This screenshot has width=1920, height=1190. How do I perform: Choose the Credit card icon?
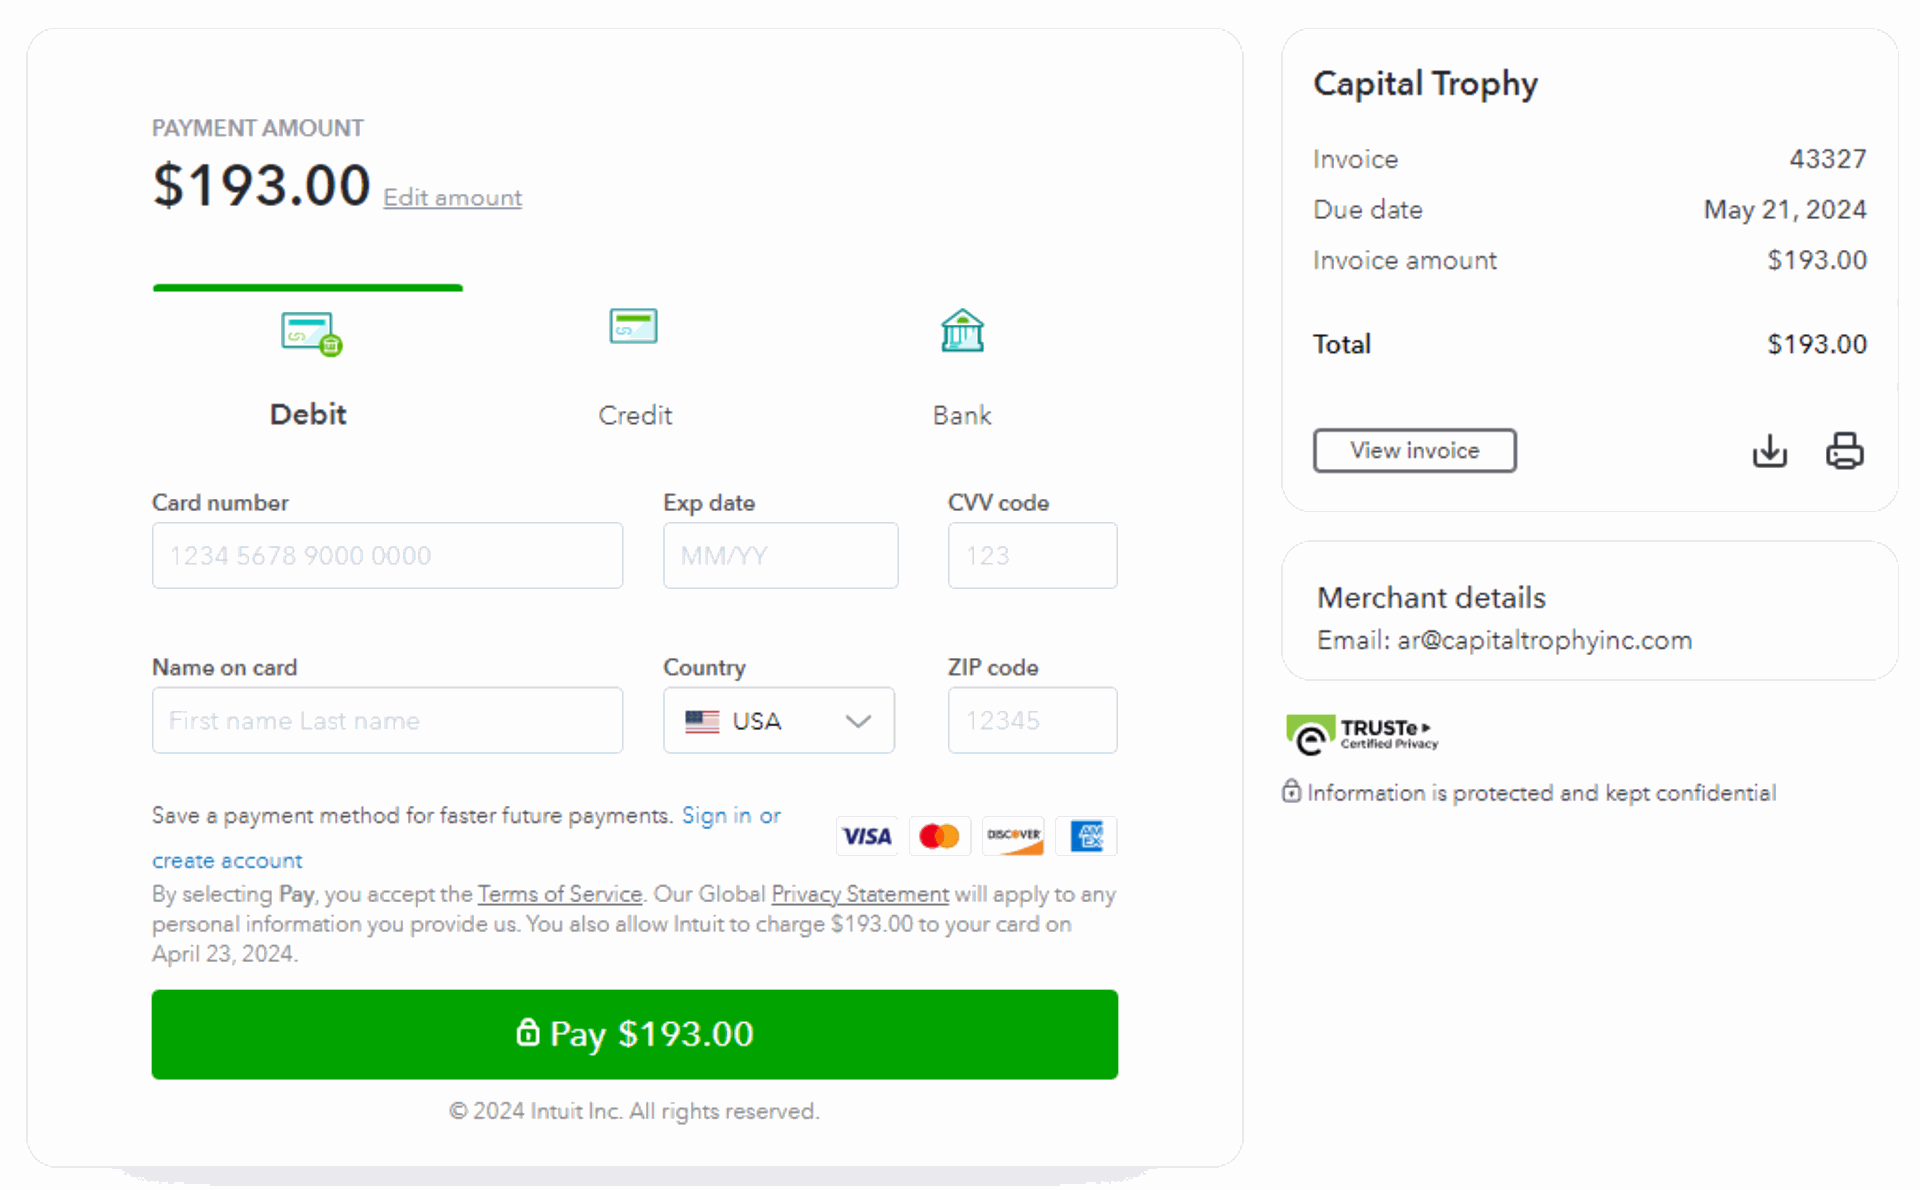click(x=633, y=326)
